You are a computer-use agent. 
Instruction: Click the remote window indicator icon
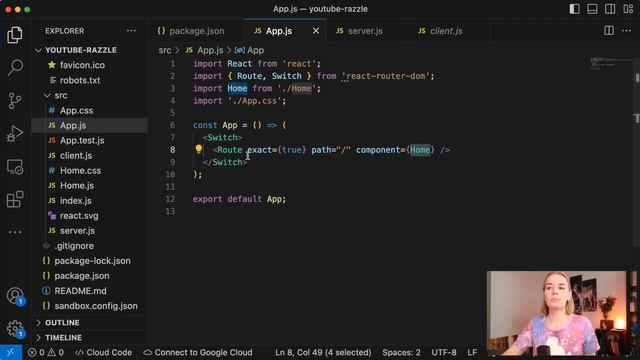[11, 352]
